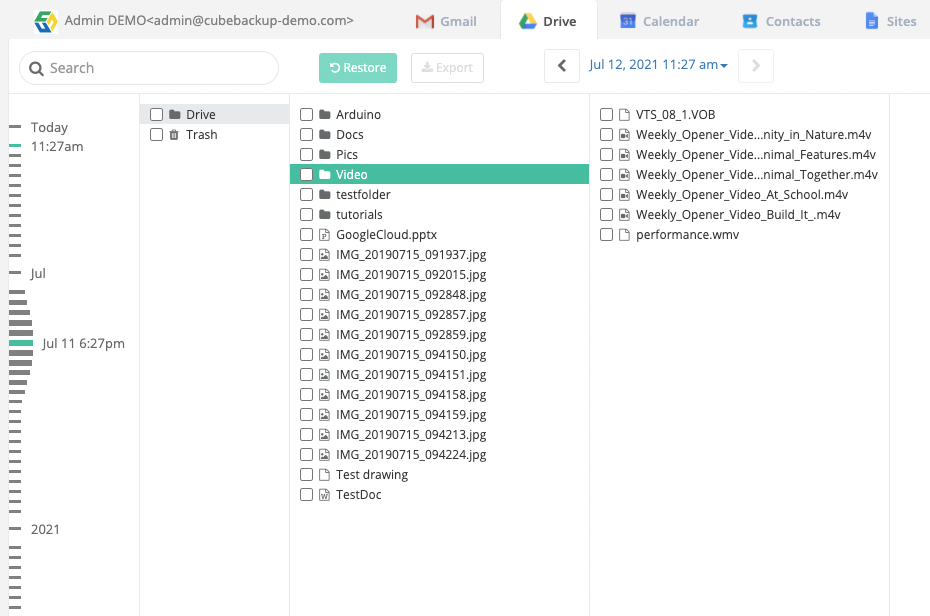Select the IMG_20190715_092015.jpg file name
The height and width of the screenshot is (616, 930).
tap(411, 275)
